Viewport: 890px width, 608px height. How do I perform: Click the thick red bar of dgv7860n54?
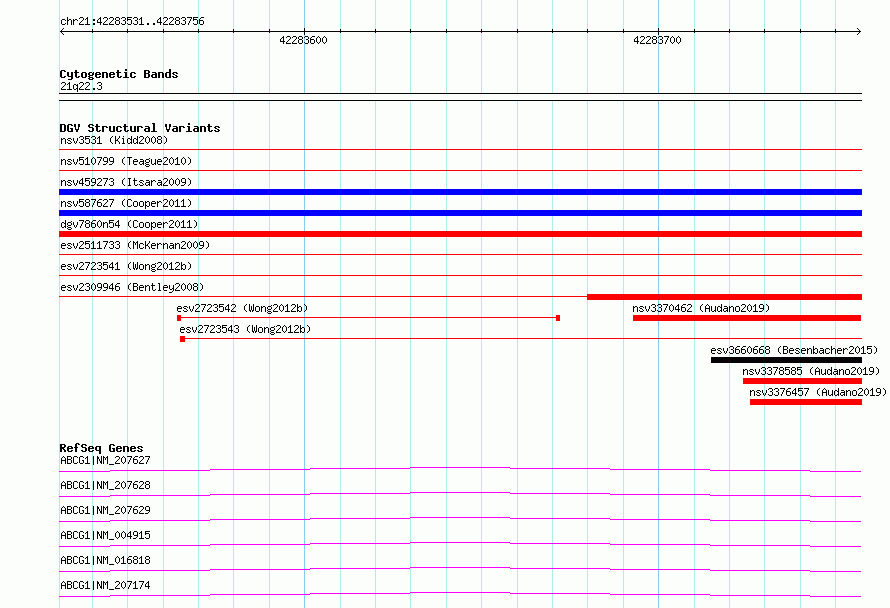click(460, 234)
